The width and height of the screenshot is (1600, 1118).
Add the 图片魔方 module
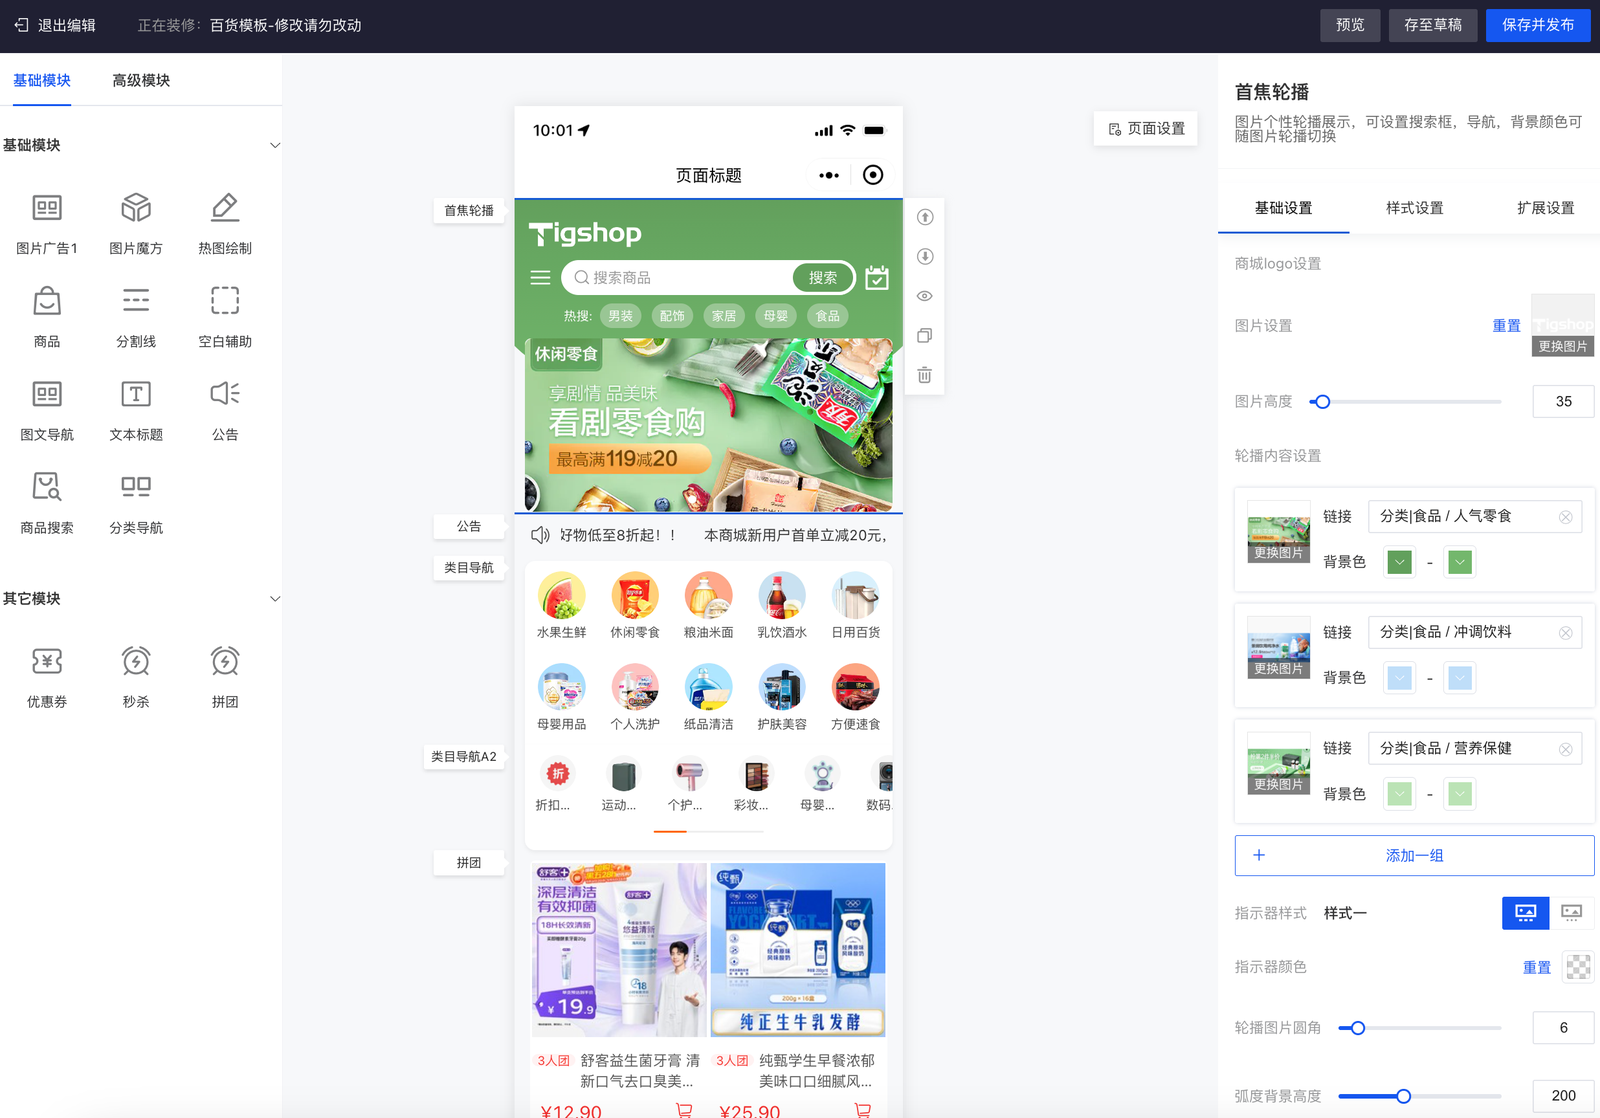(x=136, y=222)
